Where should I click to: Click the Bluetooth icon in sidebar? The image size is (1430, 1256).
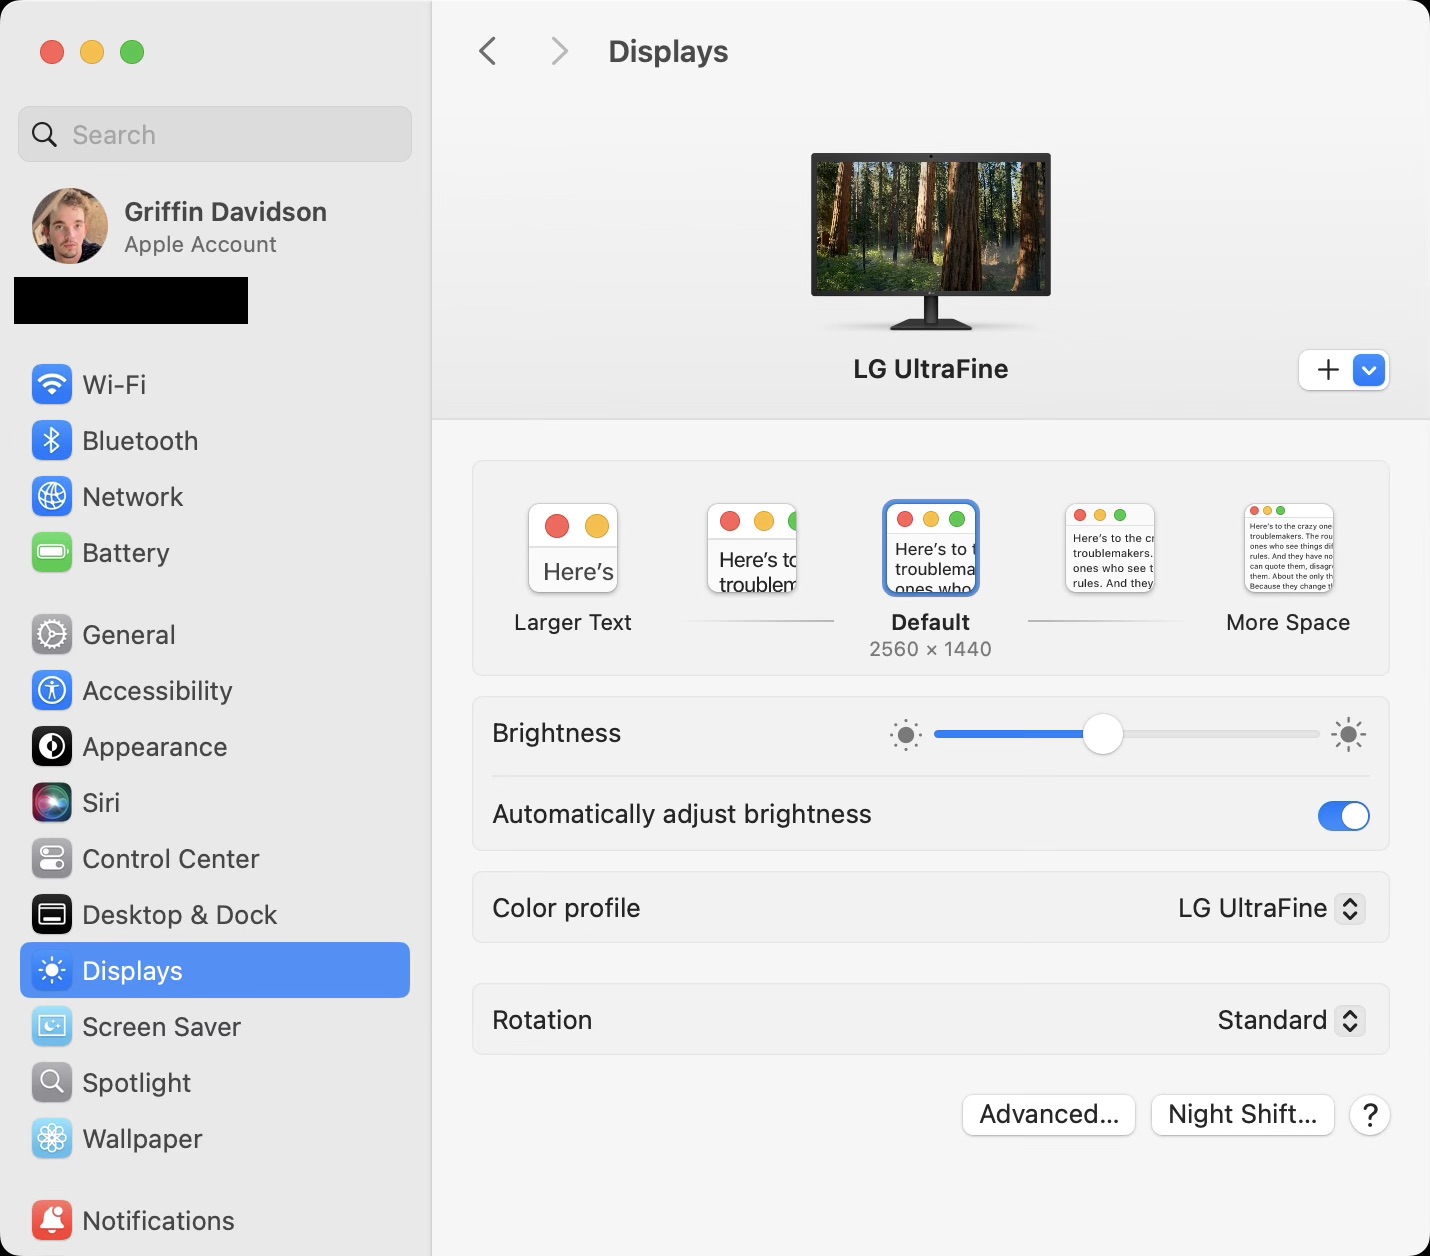[x=52, y=441]
